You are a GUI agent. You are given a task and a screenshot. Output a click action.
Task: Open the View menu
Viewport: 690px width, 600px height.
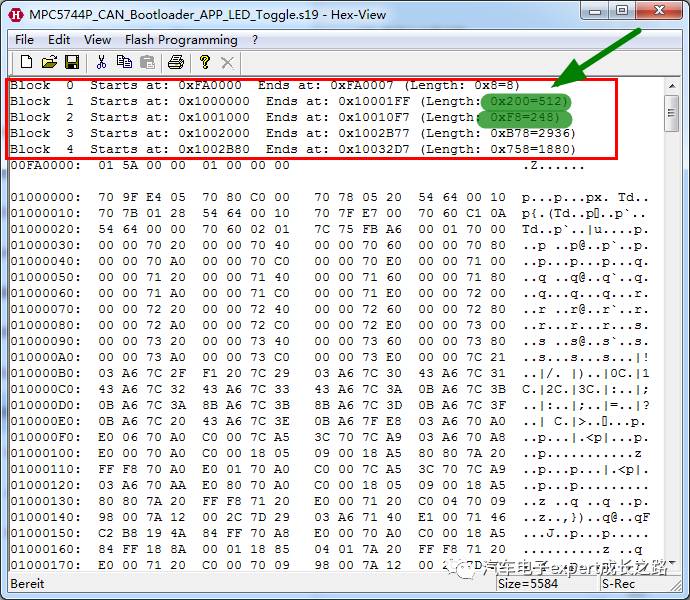click(97, 40)
